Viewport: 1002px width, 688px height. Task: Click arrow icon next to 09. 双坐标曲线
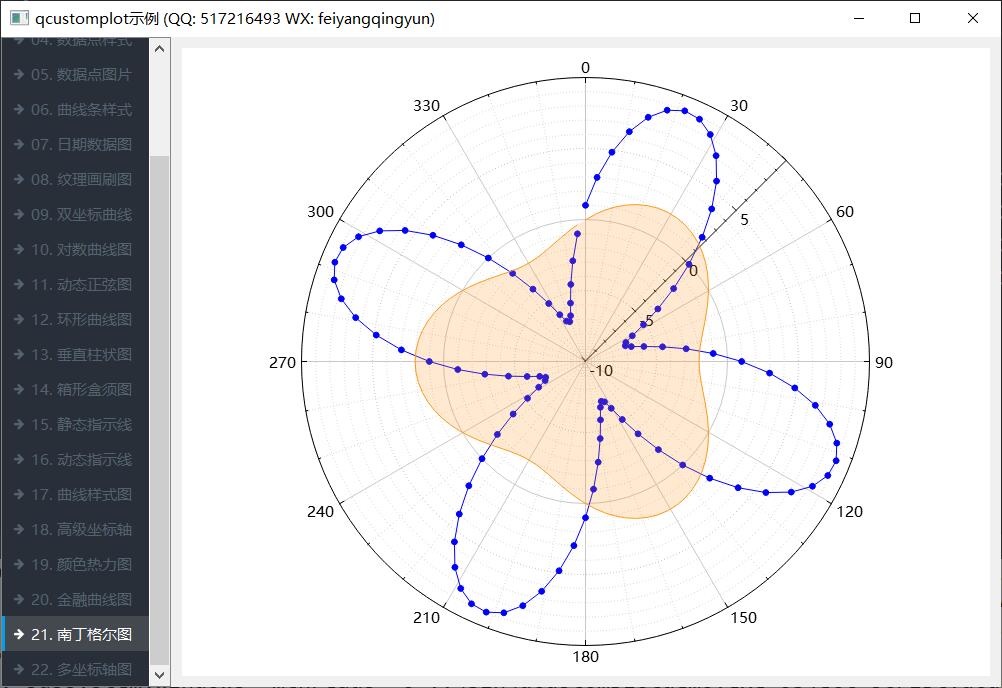click(19, 215)
